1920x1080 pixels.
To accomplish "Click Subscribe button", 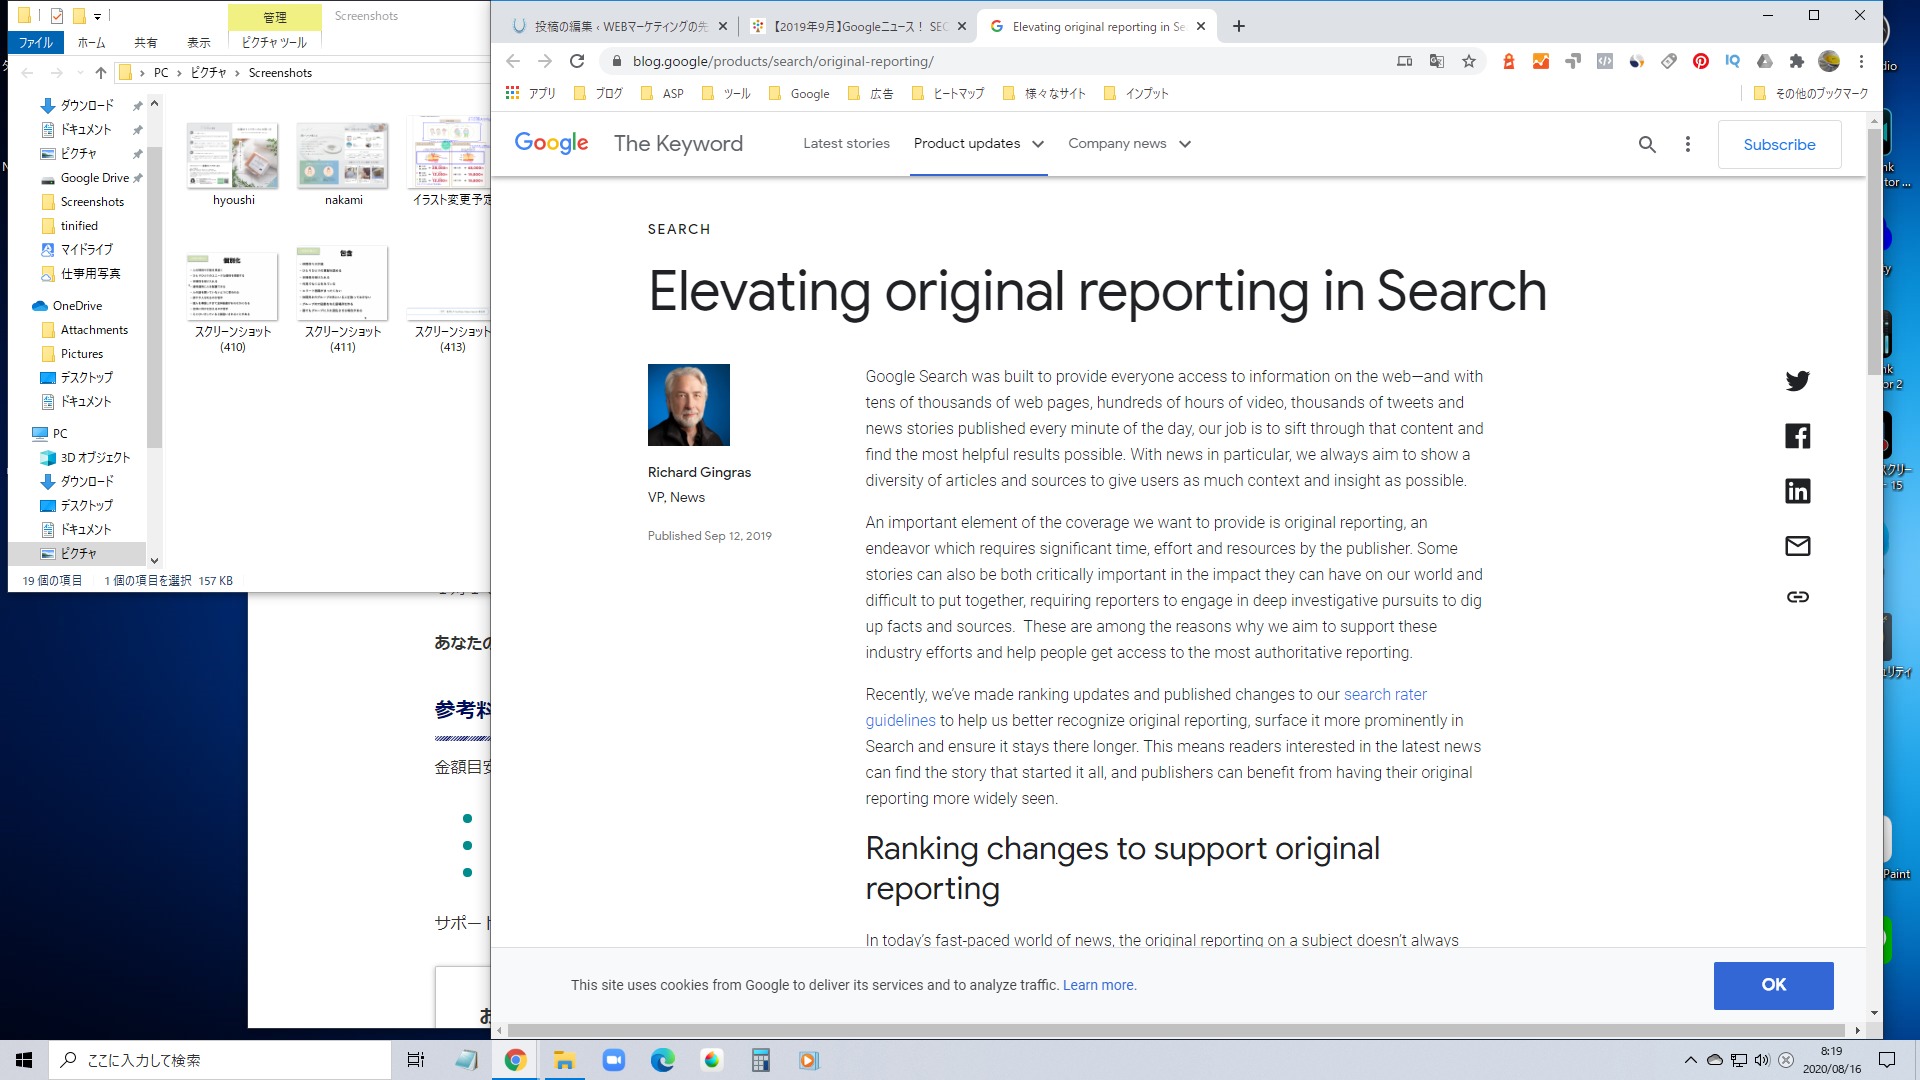I will click(1779, 144).
